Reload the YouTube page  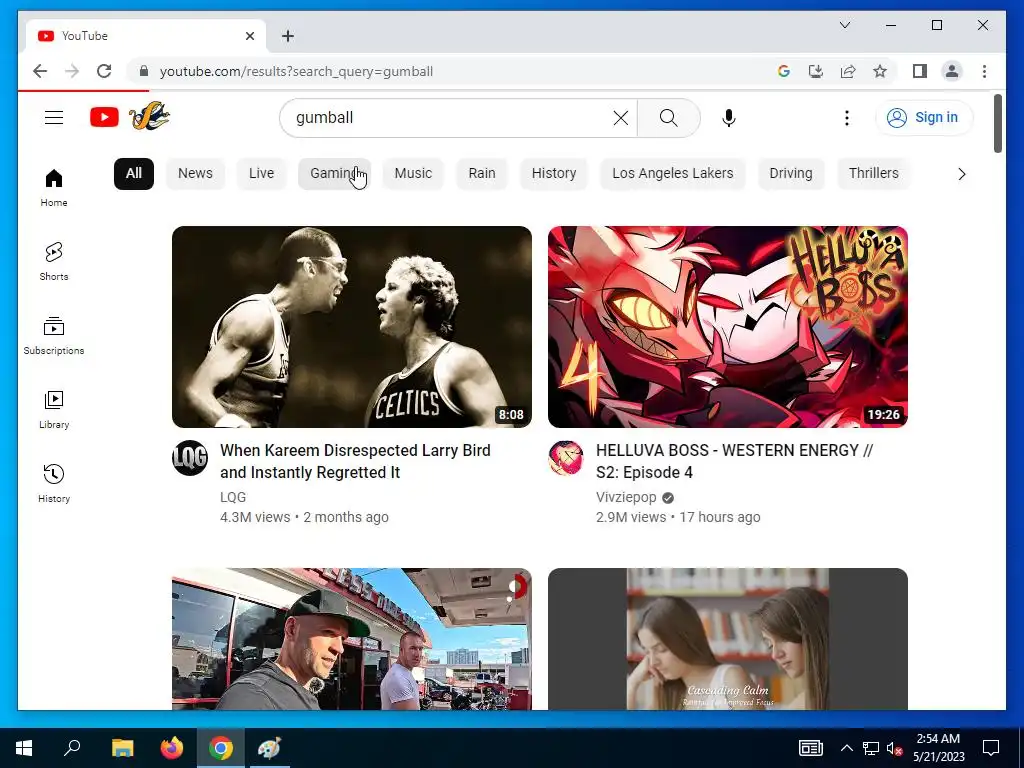pos(104,71)
